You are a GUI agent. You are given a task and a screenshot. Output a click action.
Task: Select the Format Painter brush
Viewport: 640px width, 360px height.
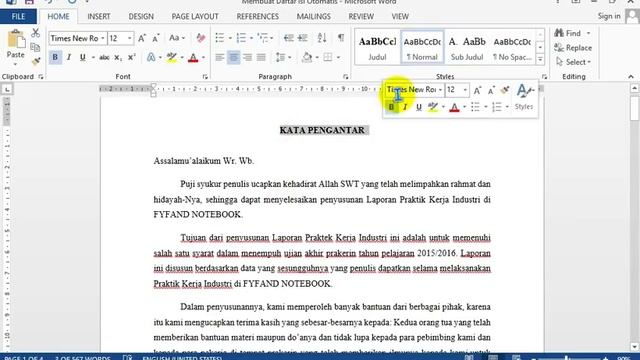[36, 61]
